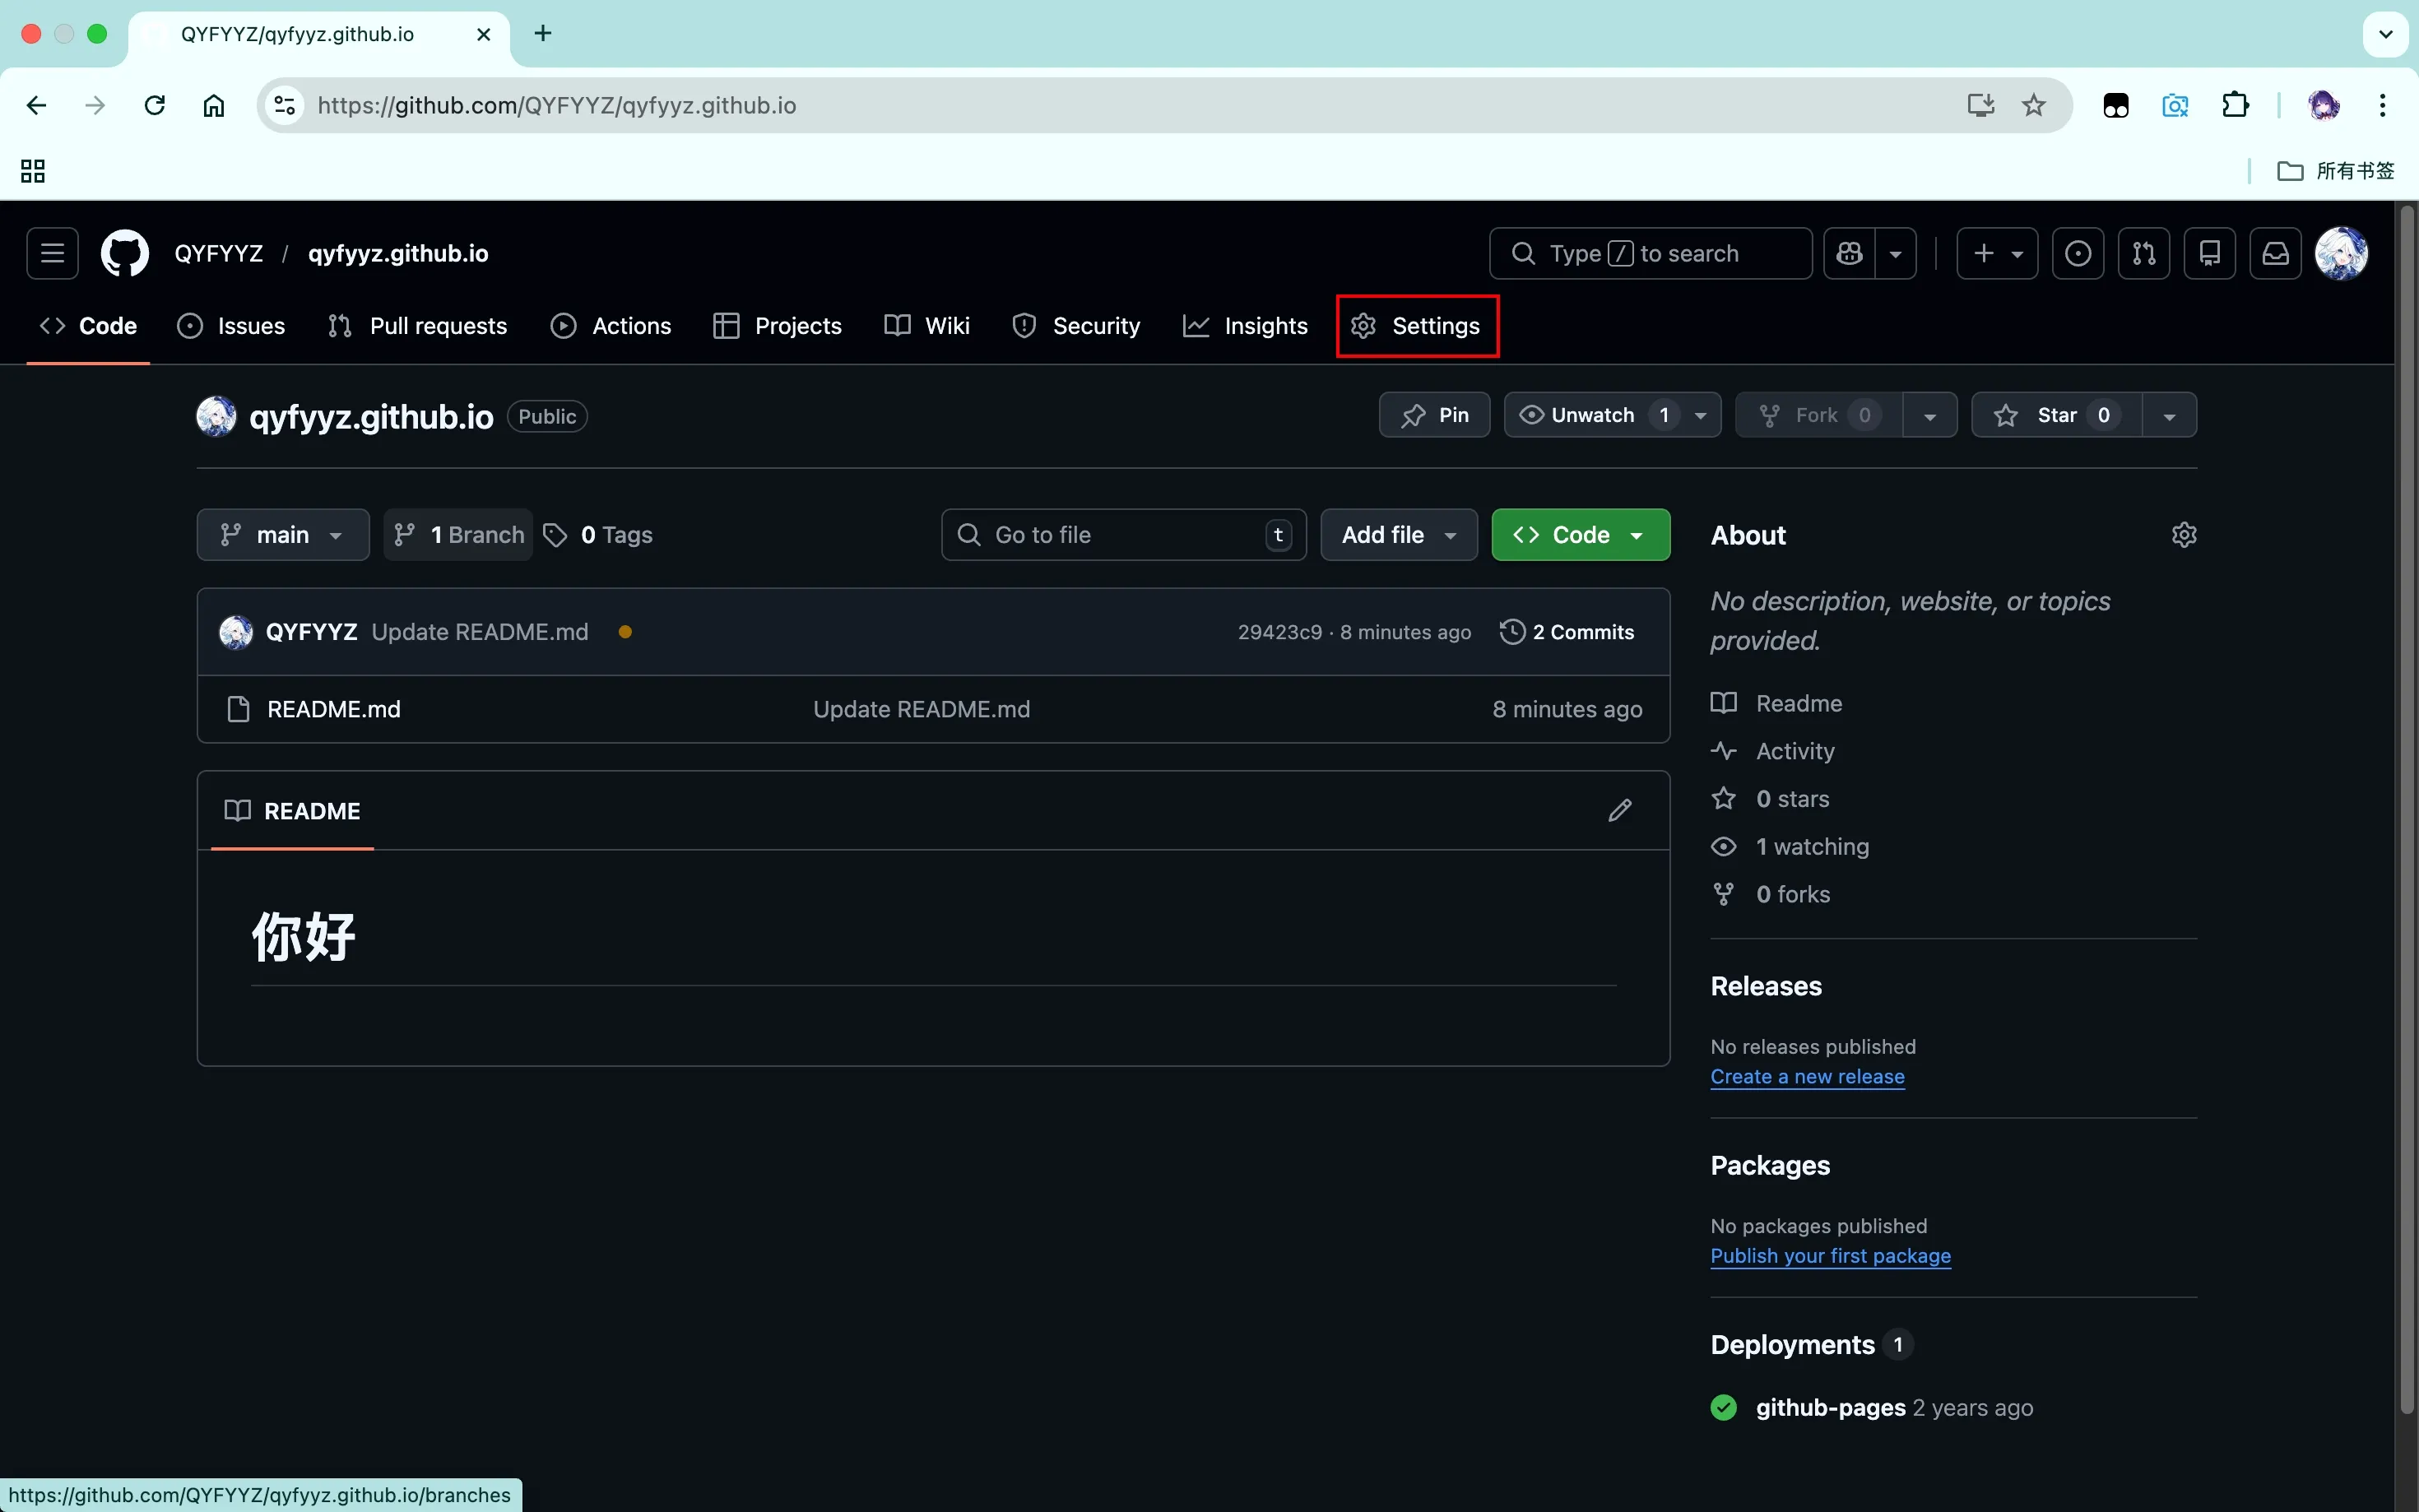Click the GitHub Octocat logo

point(125,253)
